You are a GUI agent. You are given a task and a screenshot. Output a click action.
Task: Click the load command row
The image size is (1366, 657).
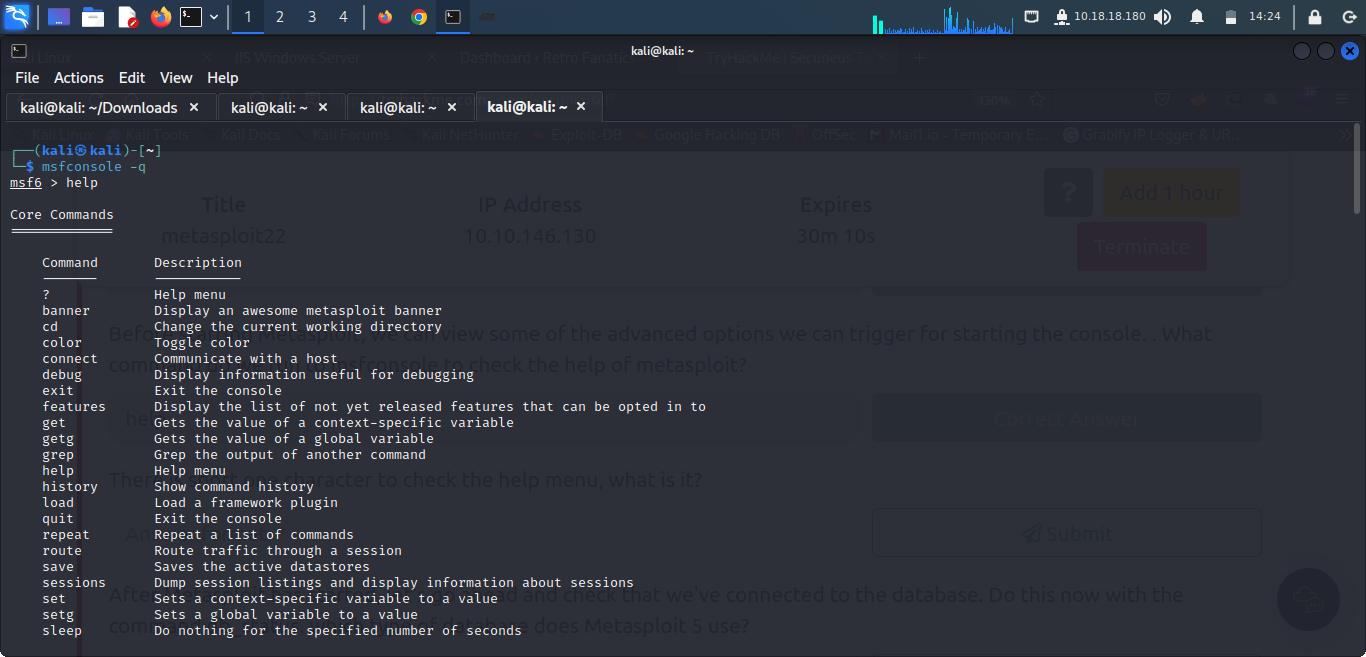pyautogui.click(x=190, y=503)
